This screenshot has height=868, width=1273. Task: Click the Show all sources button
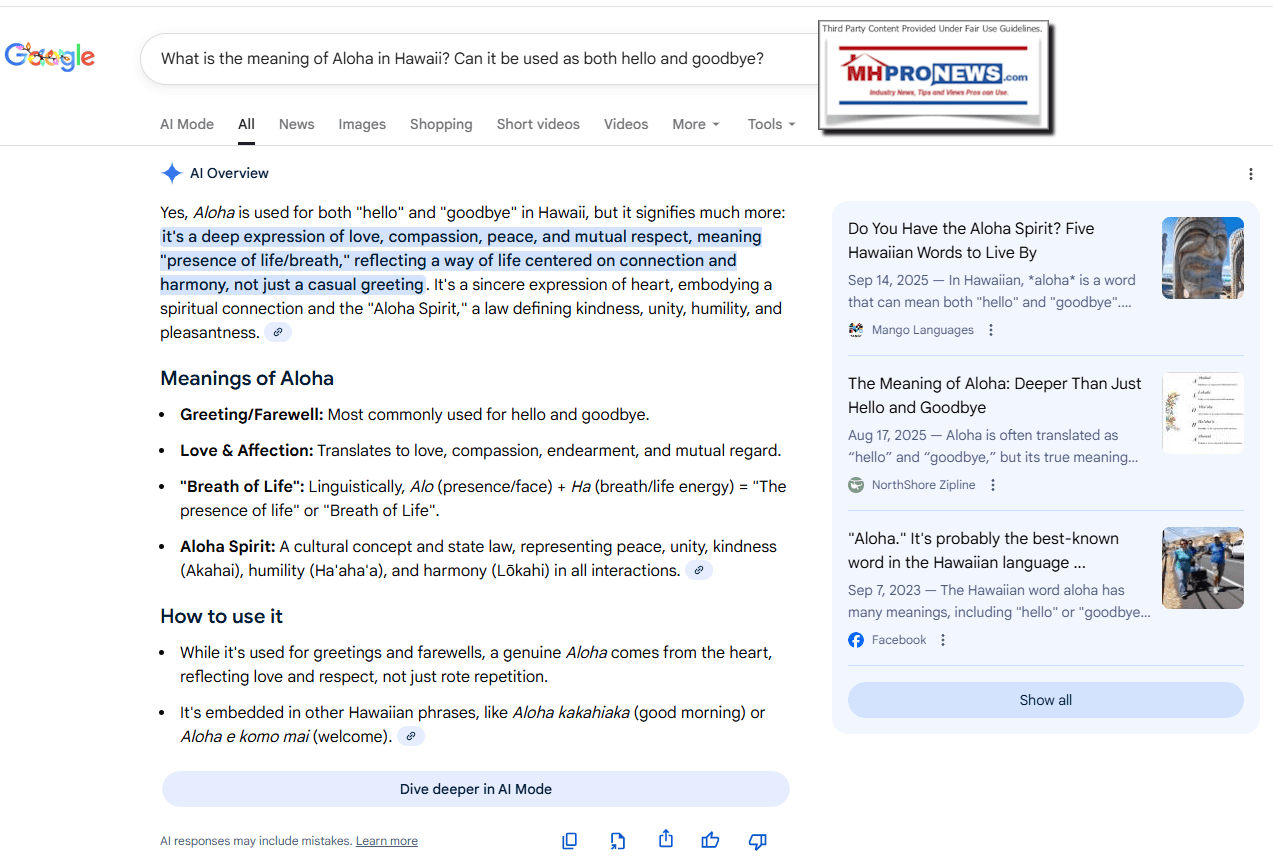[x=1045, y=700]
